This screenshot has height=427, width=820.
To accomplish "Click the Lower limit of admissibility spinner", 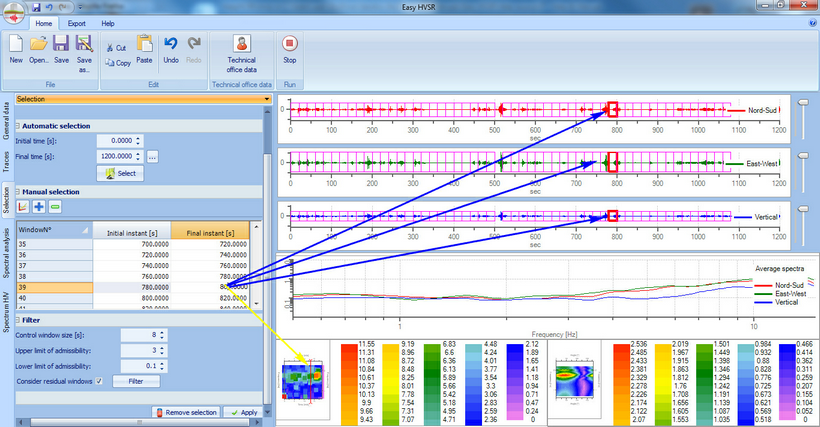I will (162, 366).
